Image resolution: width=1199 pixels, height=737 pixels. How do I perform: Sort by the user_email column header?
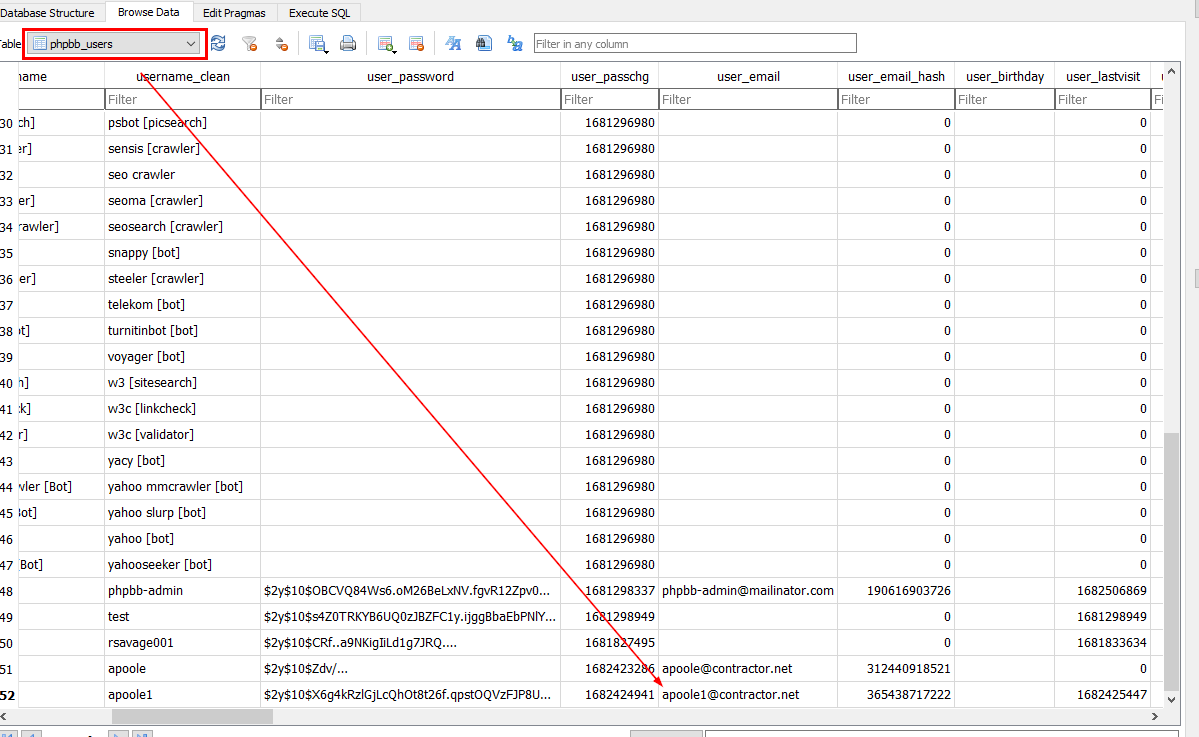click(x=748, y=76)
